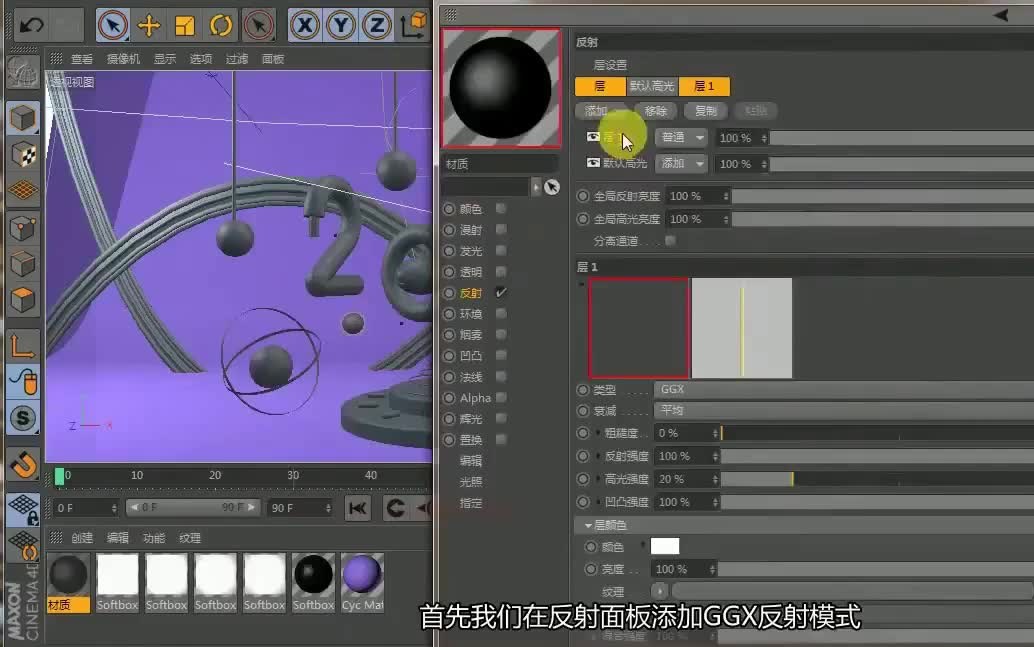Open the 创建 material manager menu
Screen dimensions: 1034x647
click(82, 538)
